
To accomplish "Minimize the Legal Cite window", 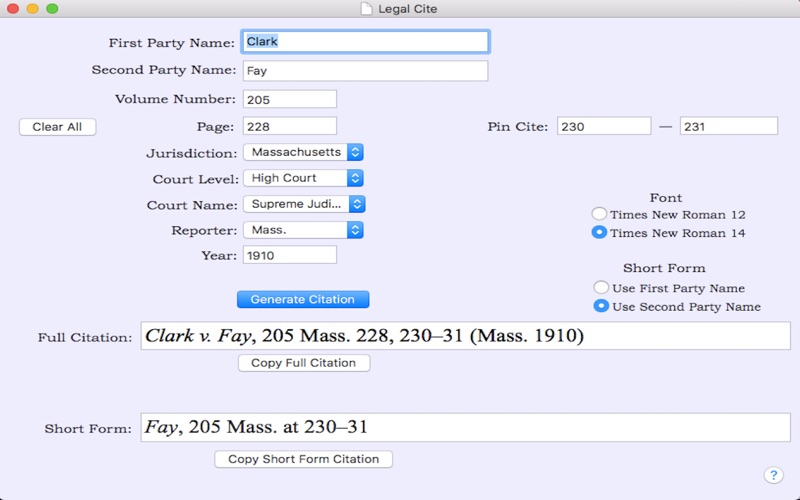I will 33,9.
